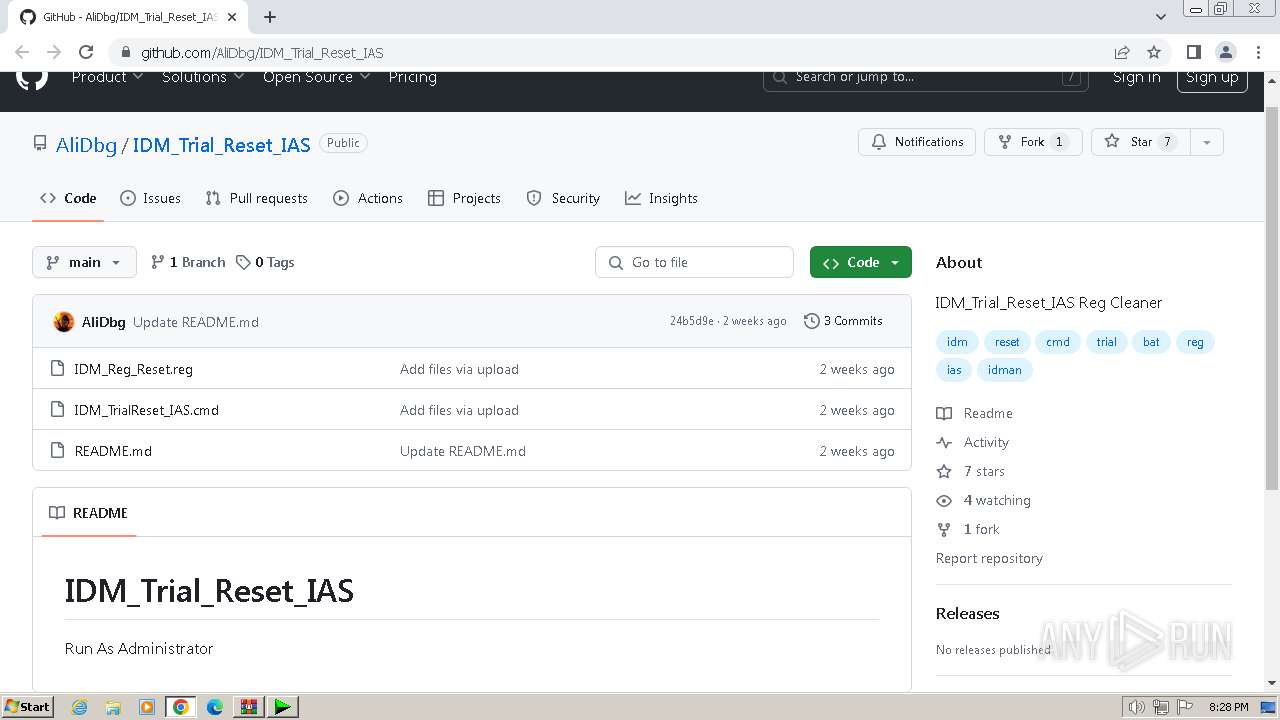Open the browser side panel icon
Viewport: 1280px width, 720px height.
(x=1193, y=52)
